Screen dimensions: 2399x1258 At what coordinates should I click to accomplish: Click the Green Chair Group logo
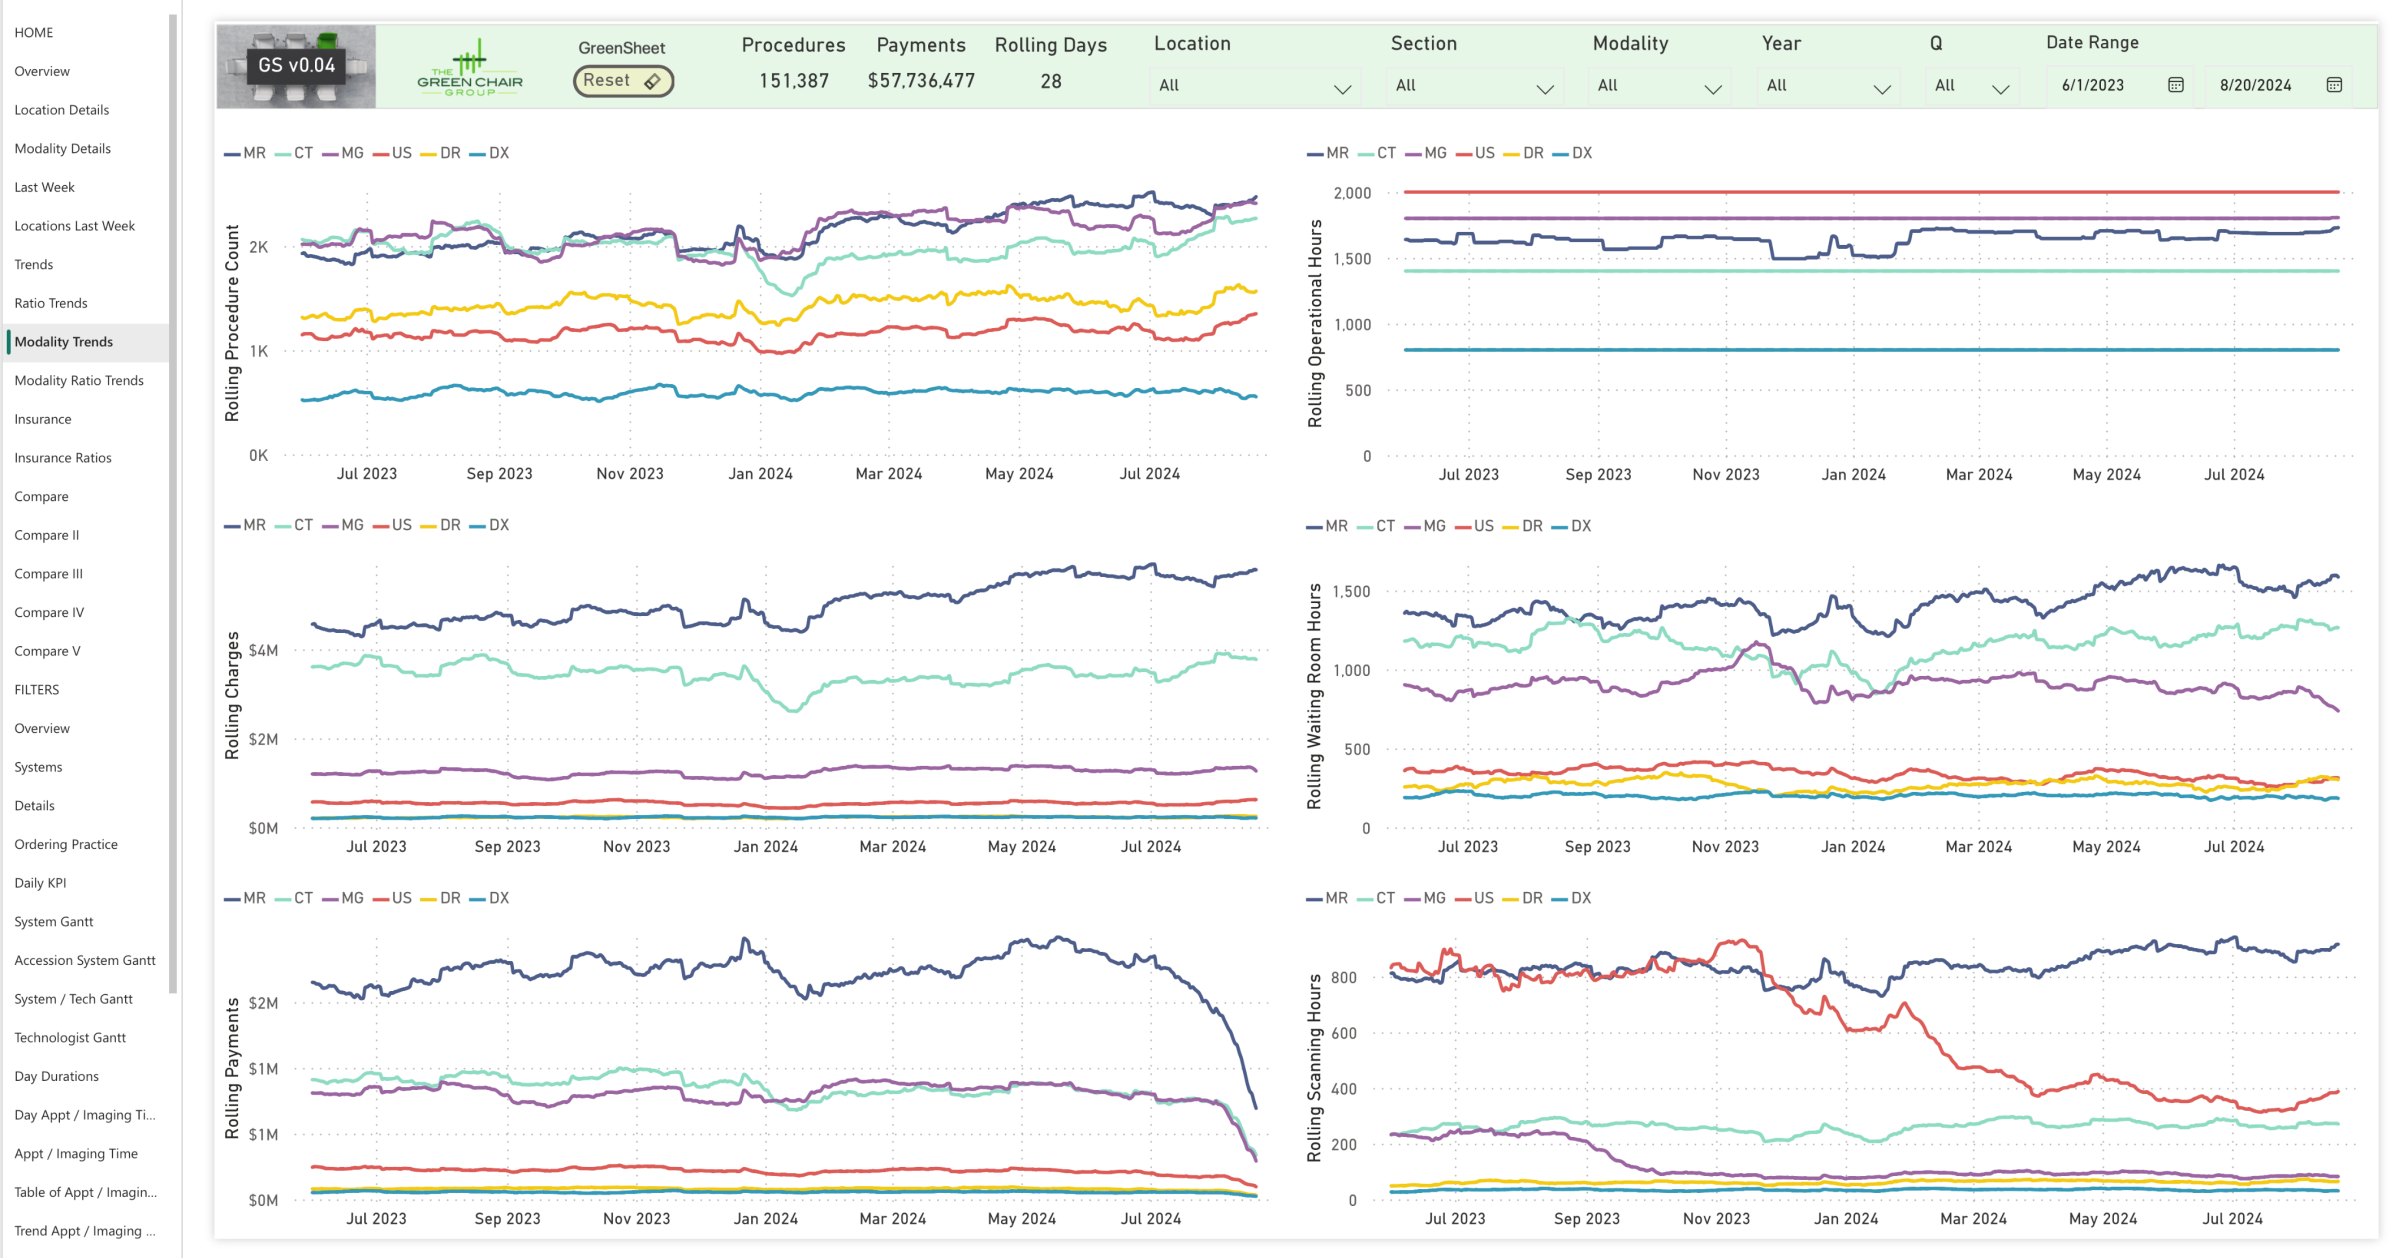pos(469,68)
